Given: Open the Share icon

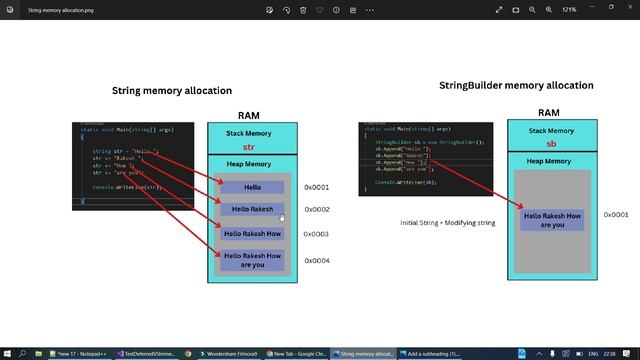Looking at the screenshot, I should point(353,10).
